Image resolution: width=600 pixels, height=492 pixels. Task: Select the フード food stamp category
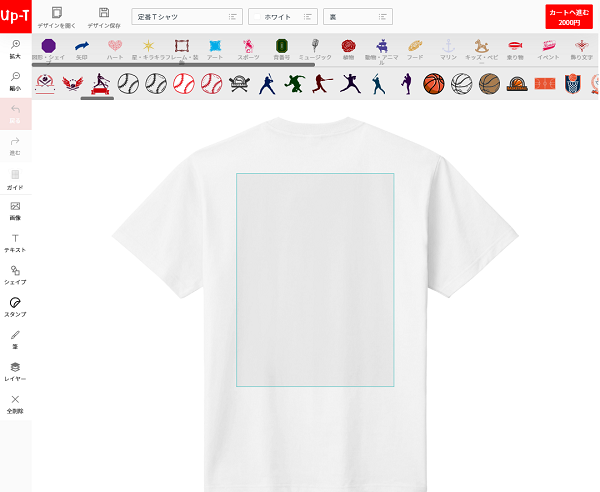click(x=415, y=49)
